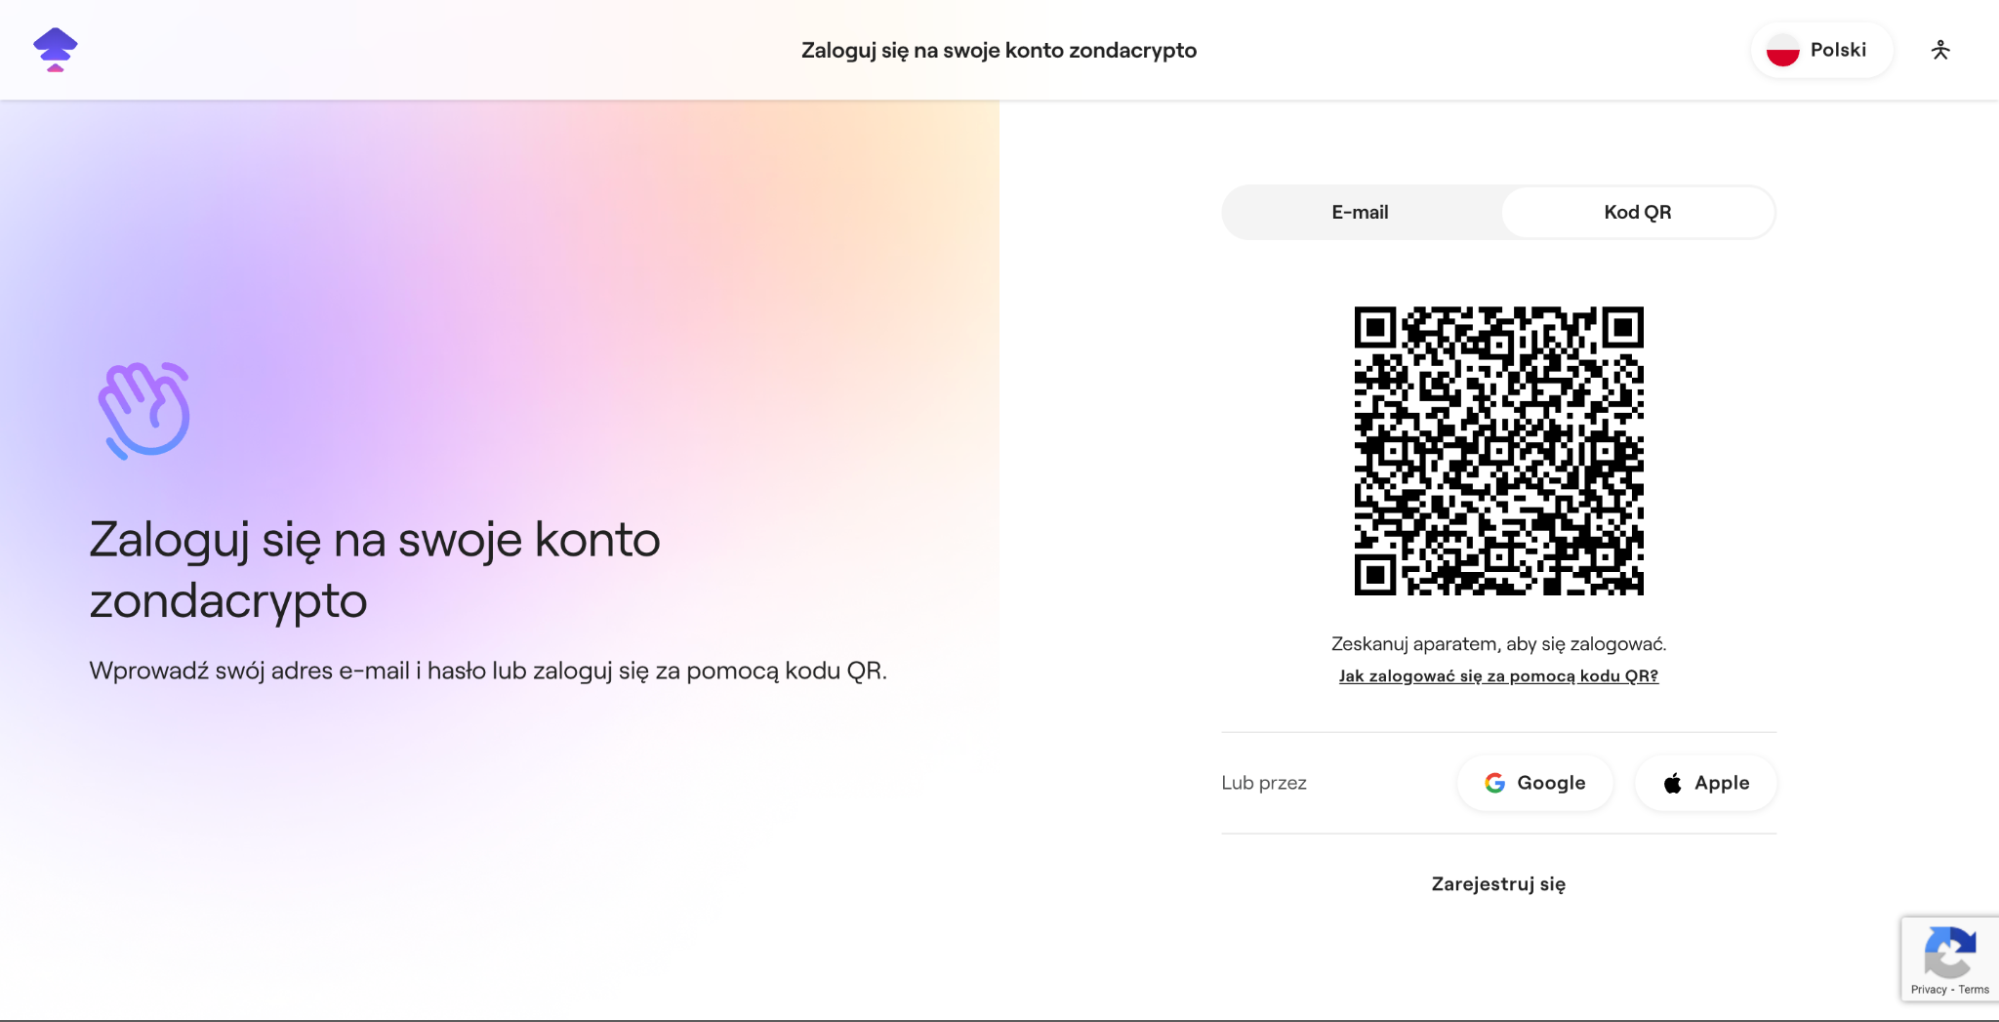Click the accessibility figure icon
Image resolution: width=1999 pixels, height=1022 pixels.
[1940, 49]
